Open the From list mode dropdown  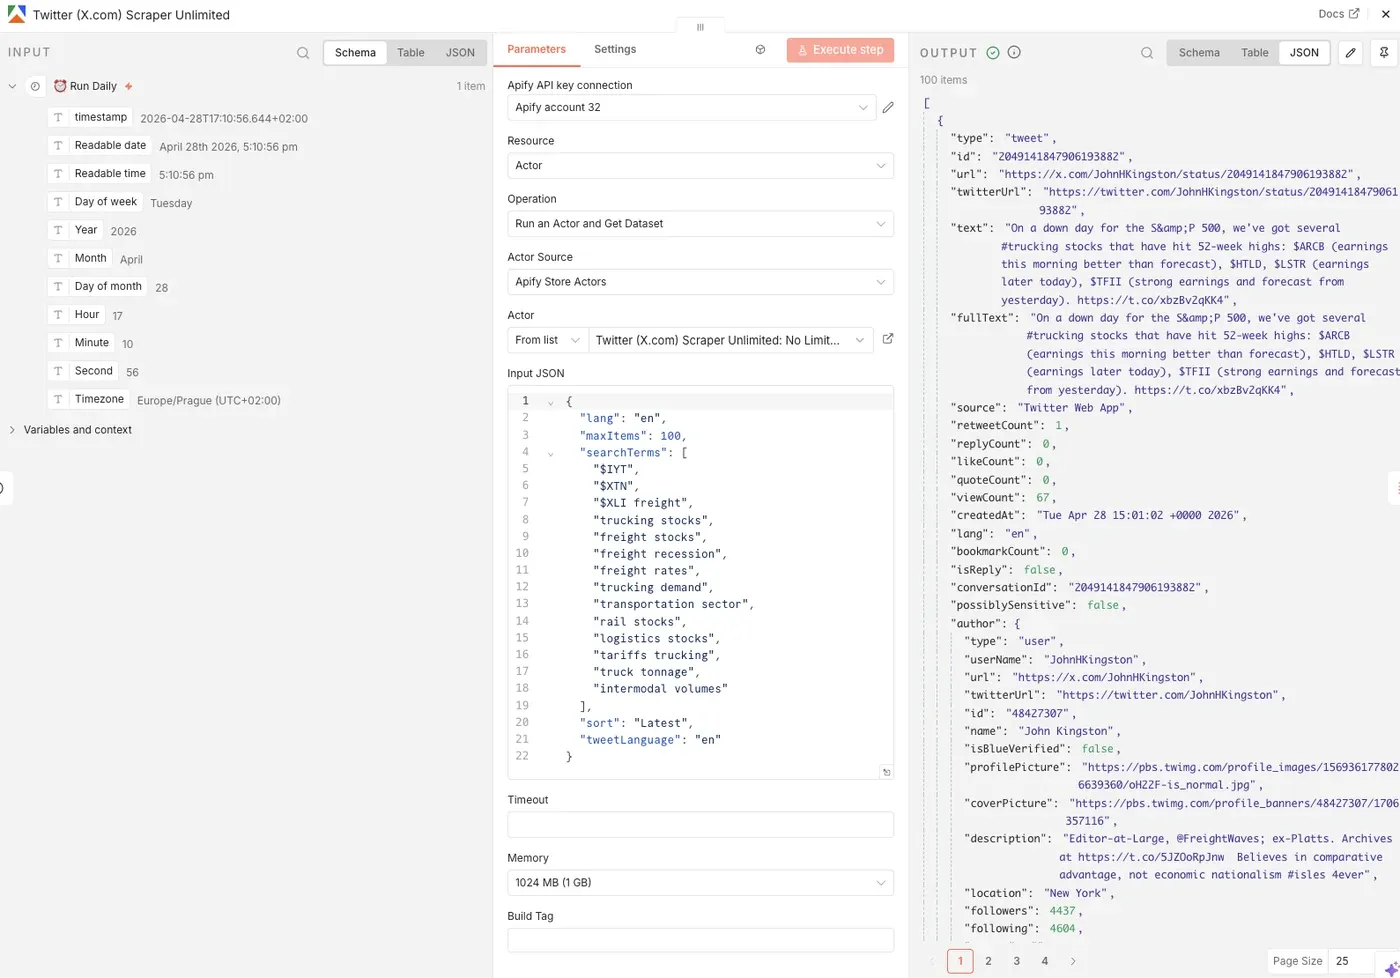[548, 340]
